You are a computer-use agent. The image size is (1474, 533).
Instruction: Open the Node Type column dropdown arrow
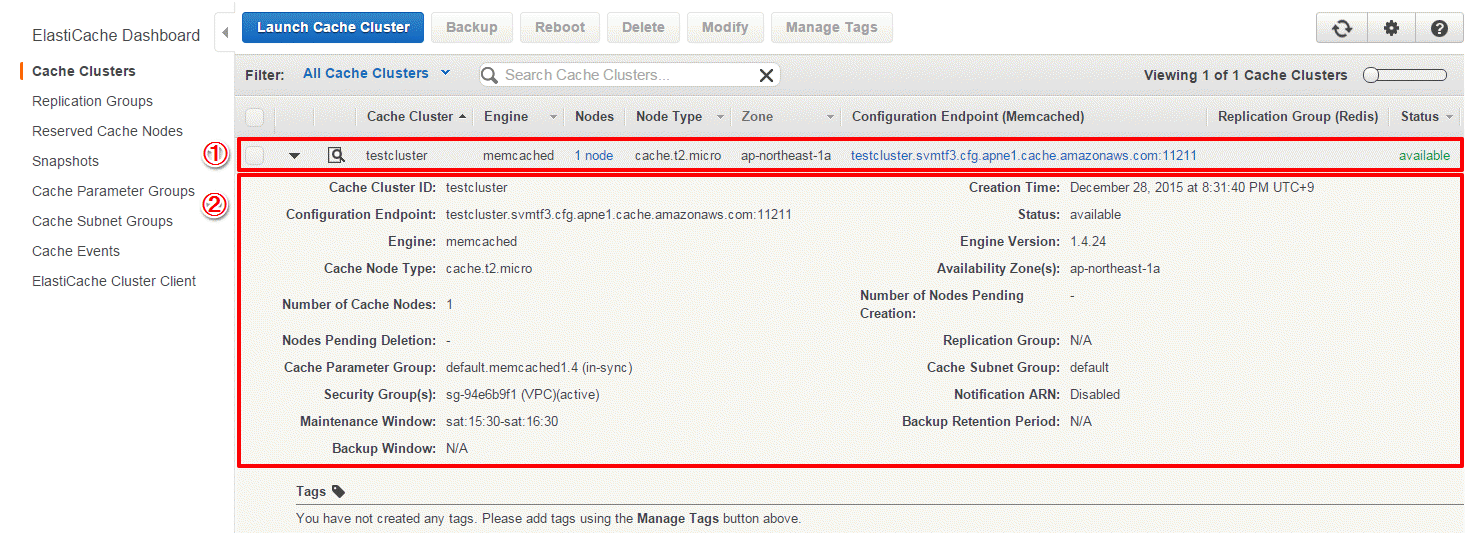coord(720,117)
